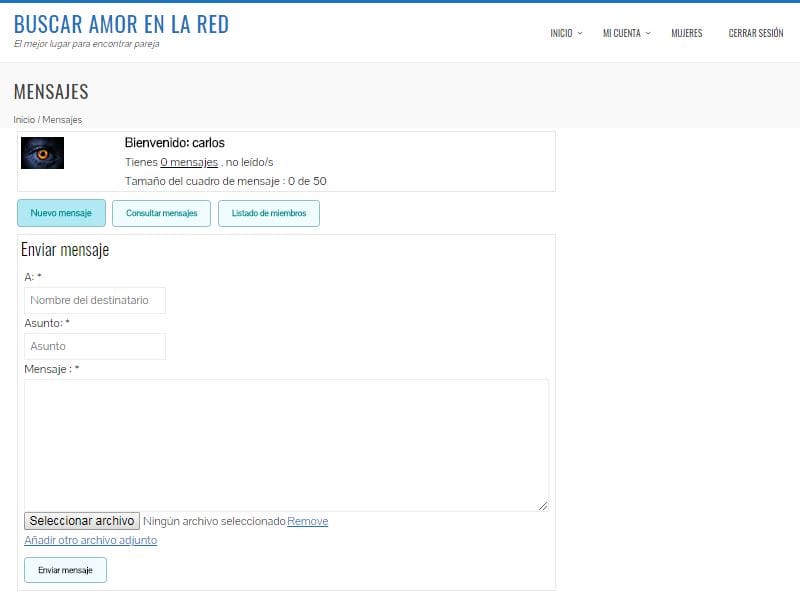Click the Remove attachment link
The width and height of the screenshot is (800, 598).
(307, 521)
